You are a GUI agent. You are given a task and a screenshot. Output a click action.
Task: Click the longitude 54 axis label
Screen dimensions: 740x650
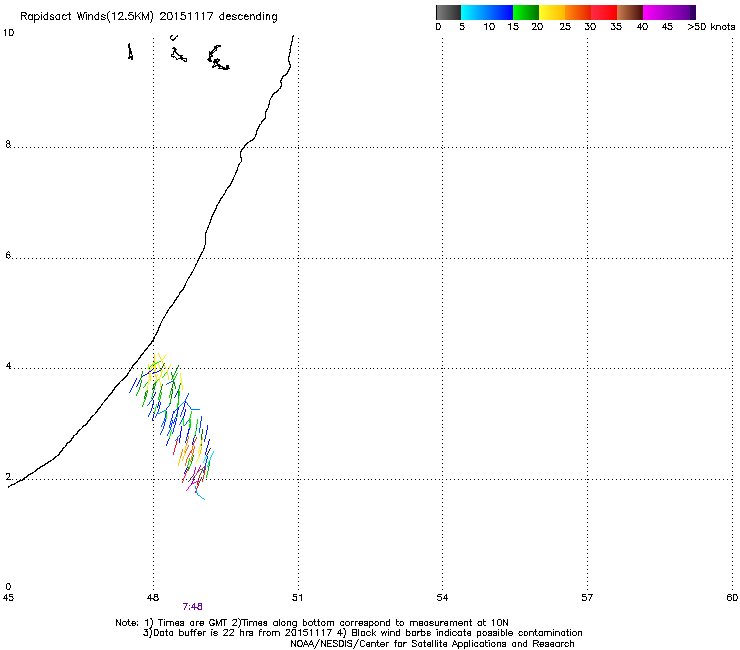(442, 598)
